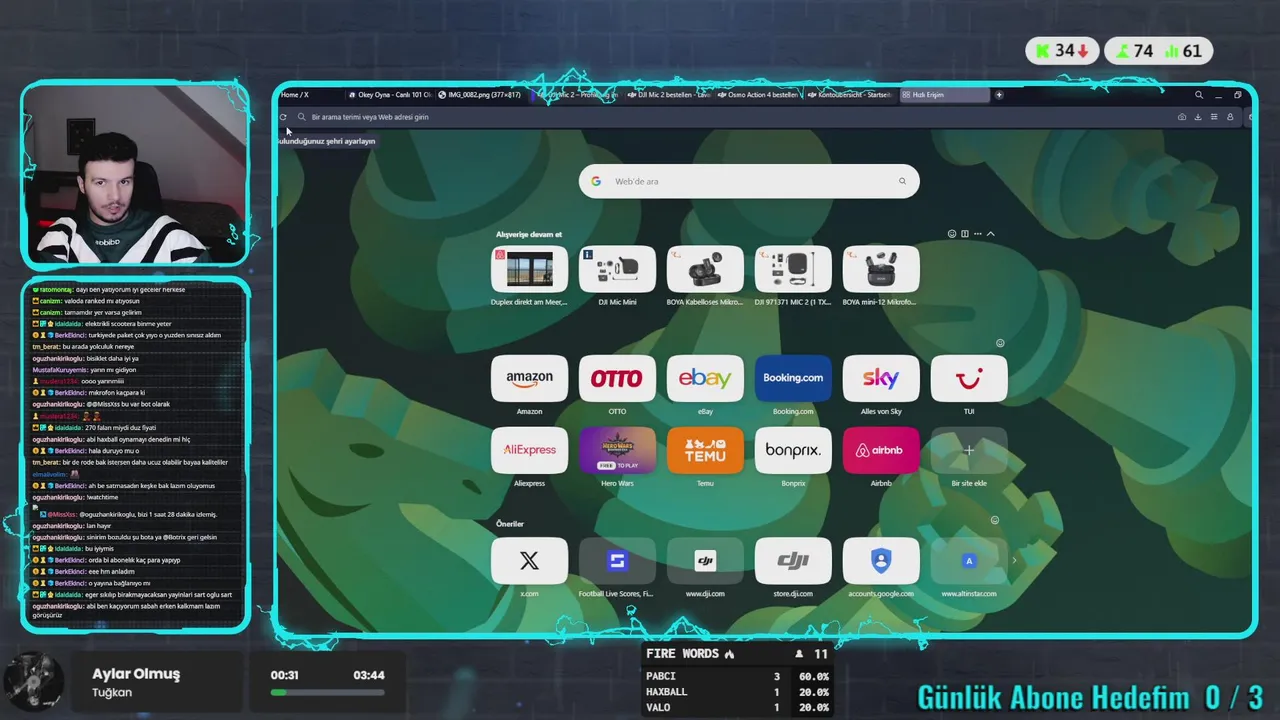Collapse the 'Alışverişe devam et' section
1280x720 pixels.
coord(991,234)
